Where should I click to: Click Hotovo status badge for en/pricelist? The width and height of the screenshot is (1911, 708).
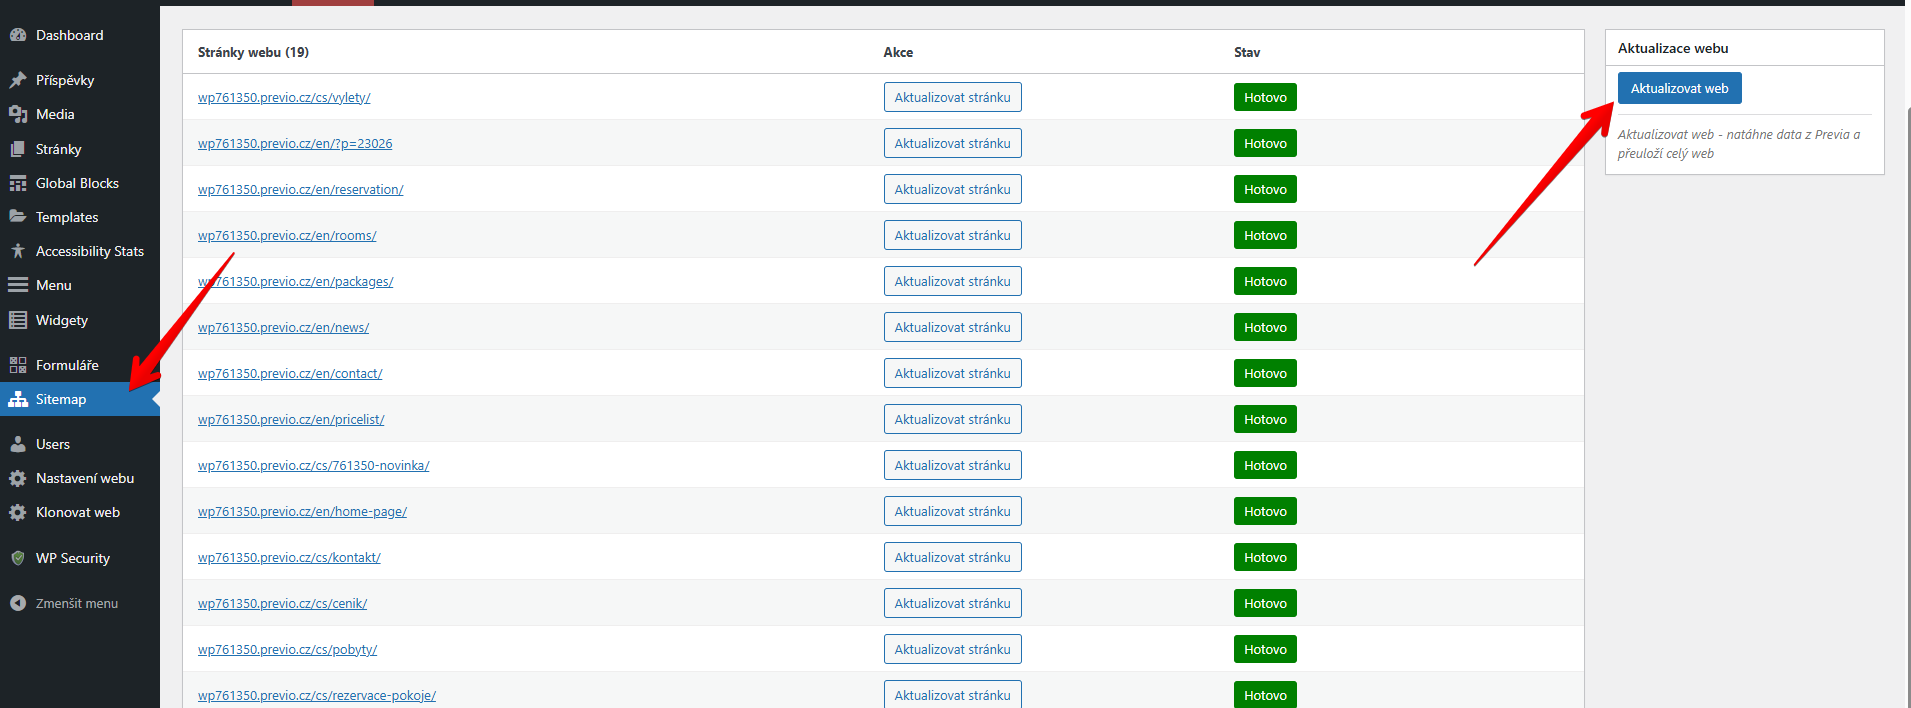point(1265,419)
